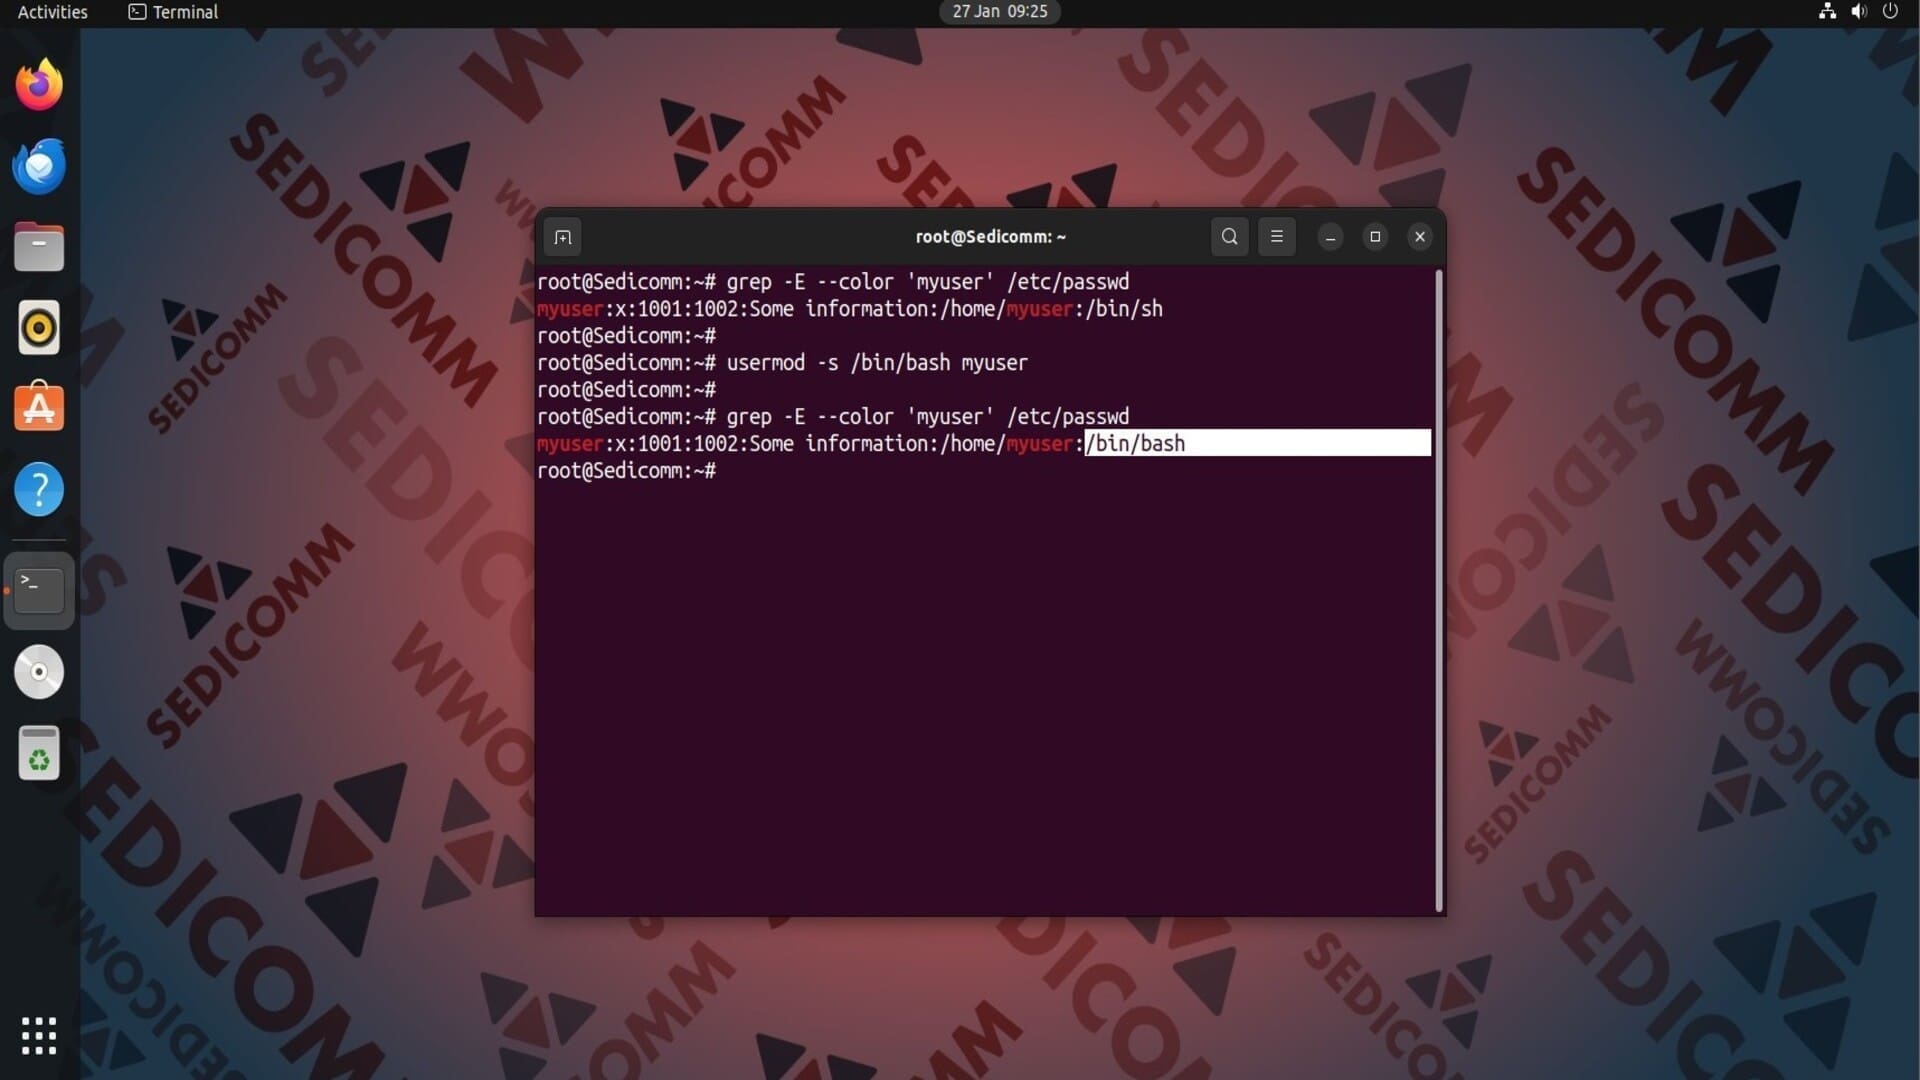The width and height of the screenshot is (1920, 1080).
Task: Click the terminal vertical scrollbar
Action: [1439, 590]
